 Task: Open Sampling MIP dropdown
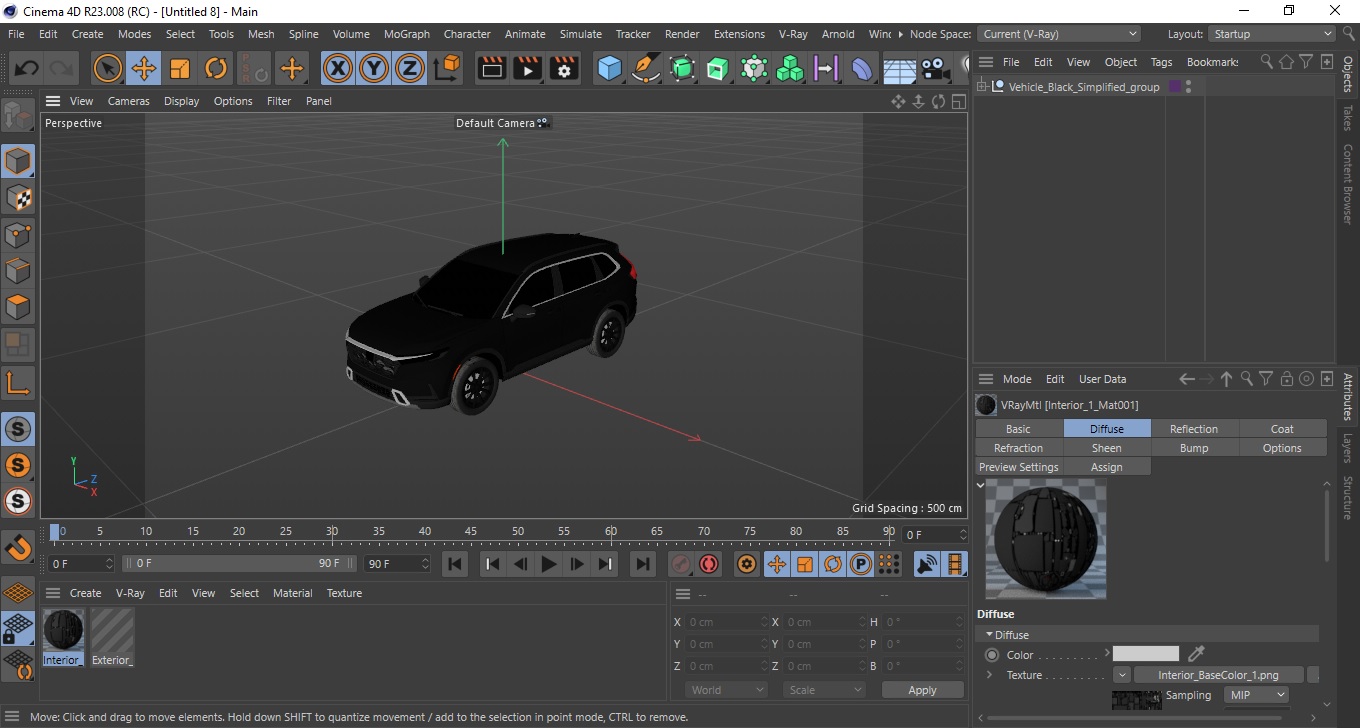(1255, 695)
